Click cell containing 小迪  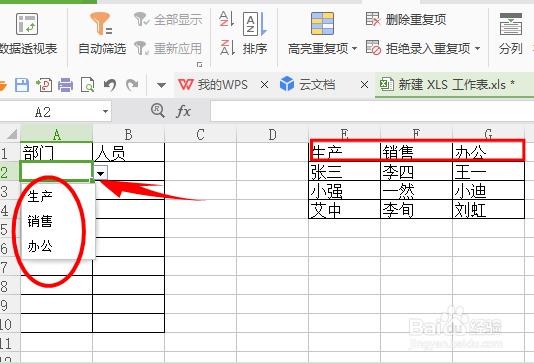click(x=488, y=190)
